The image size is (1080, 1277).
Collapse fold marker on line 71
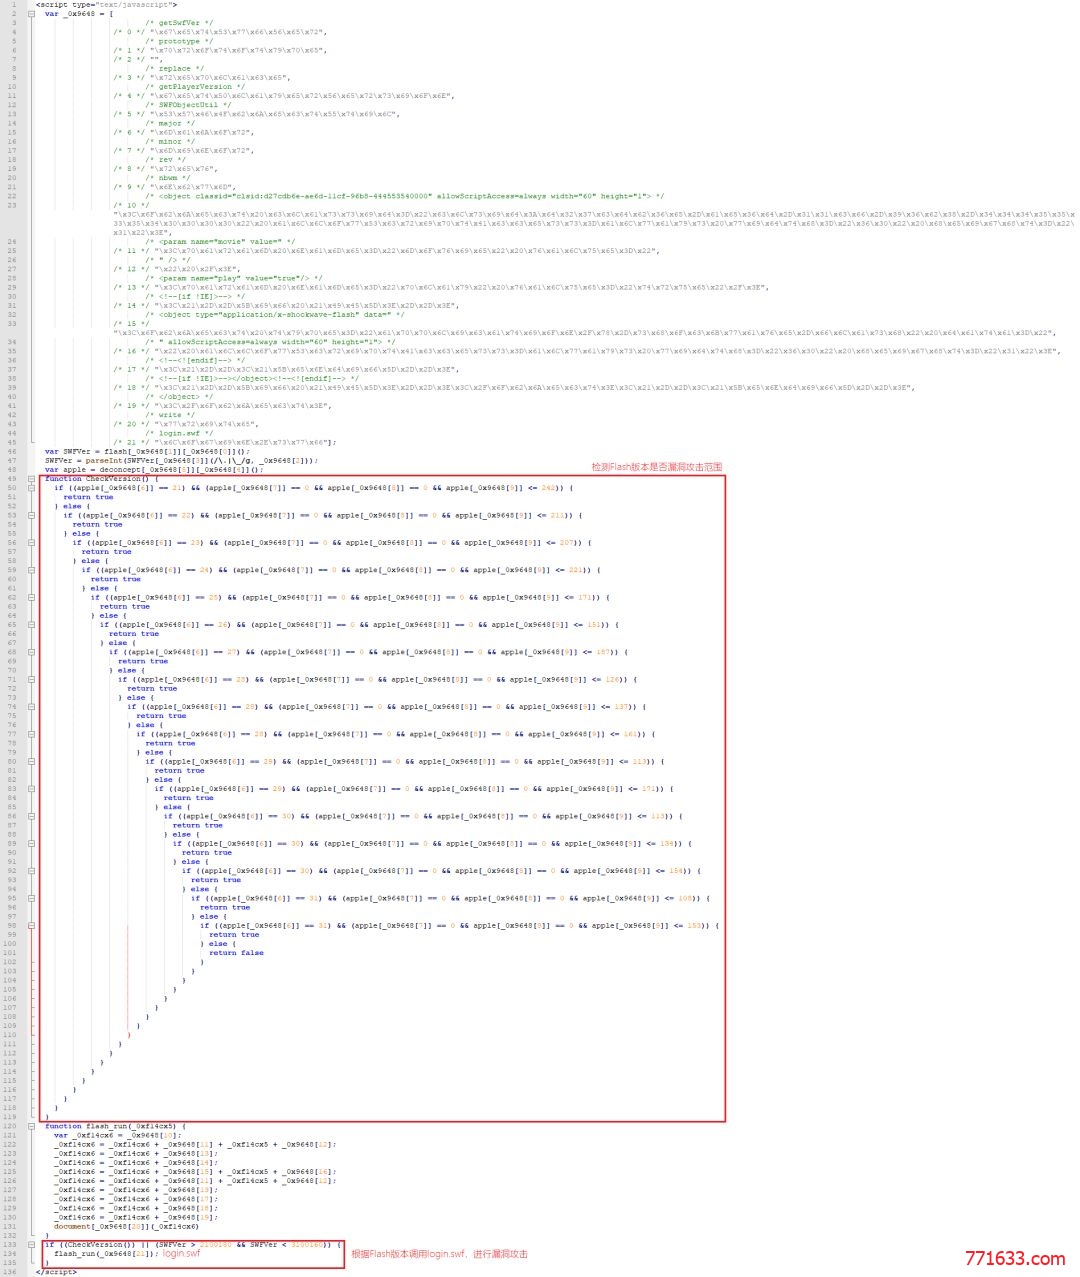31,680
